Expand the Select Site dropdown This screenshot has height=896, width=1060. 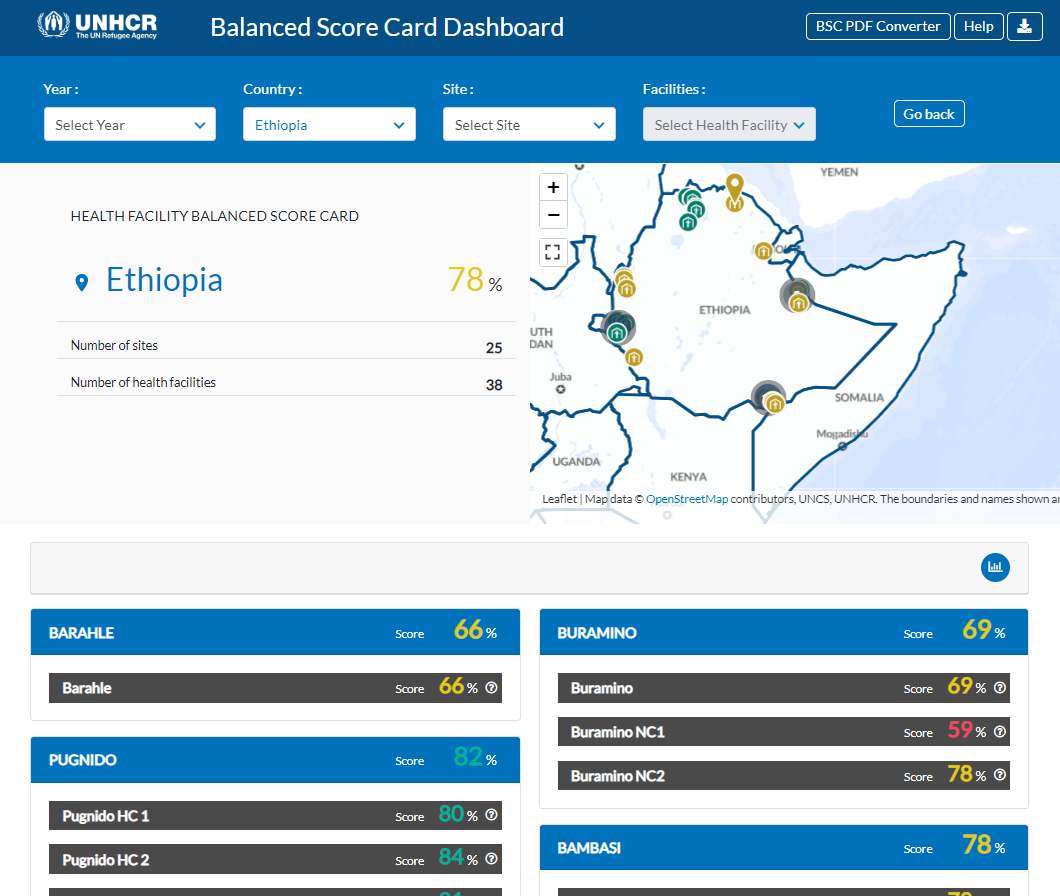[x=529, y=125]
